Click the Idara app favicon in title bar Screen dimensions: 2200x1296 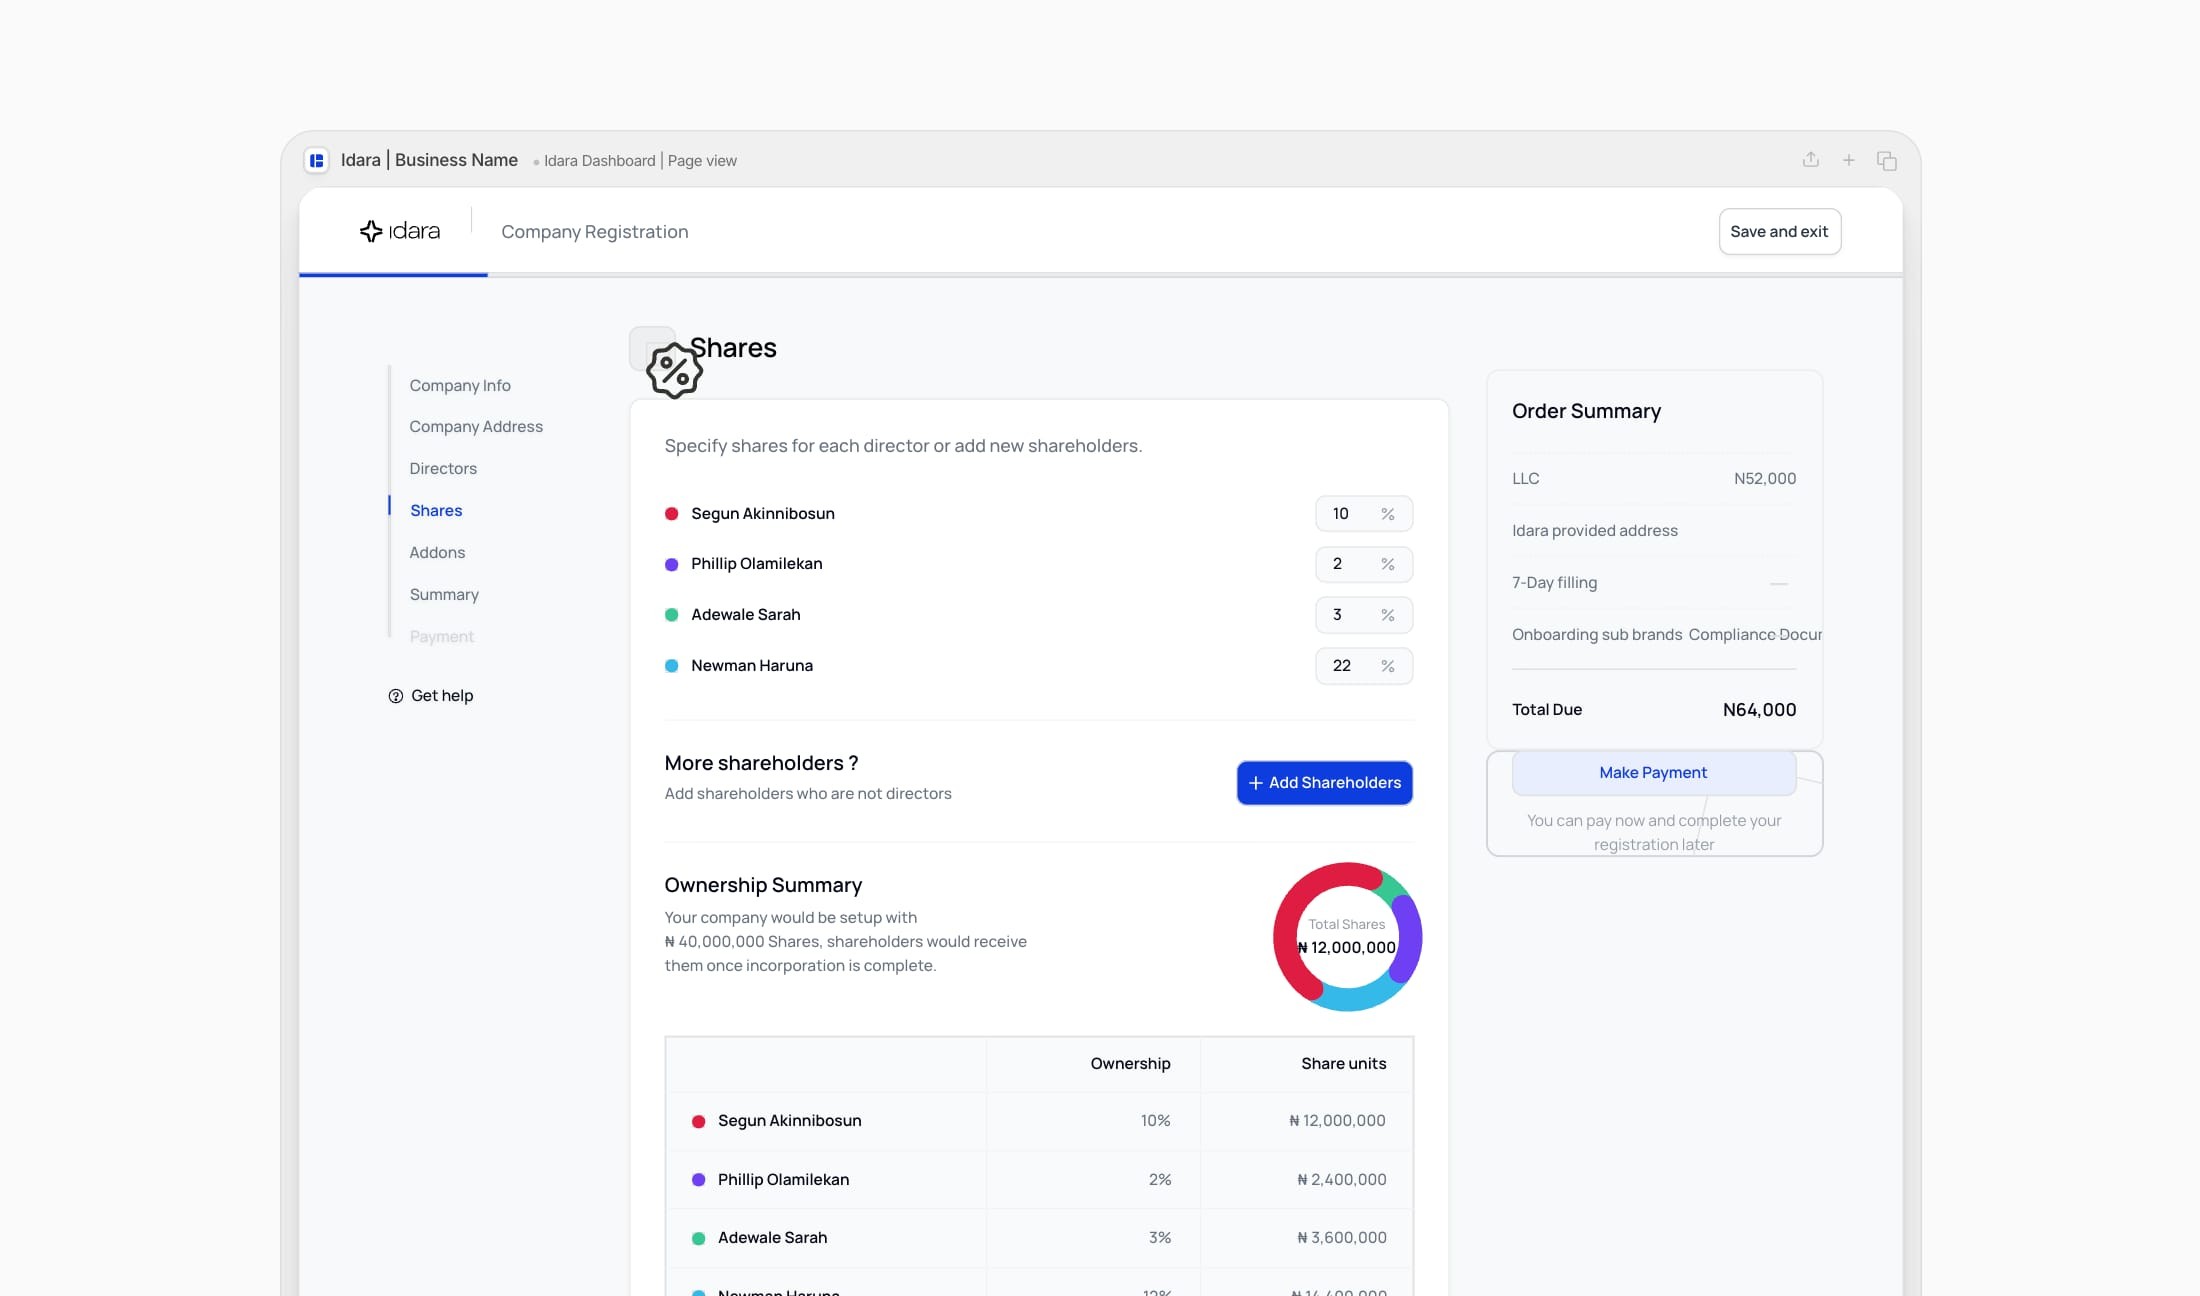click(316, 160)
